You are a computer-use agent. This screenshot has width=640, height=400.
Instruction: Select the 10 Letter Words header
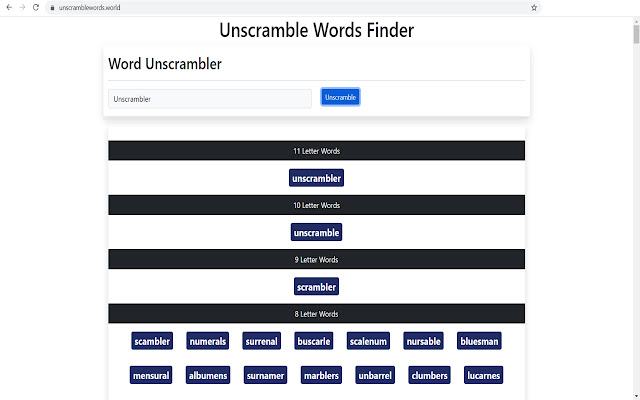pyautogui.click(x=316, y=205)
